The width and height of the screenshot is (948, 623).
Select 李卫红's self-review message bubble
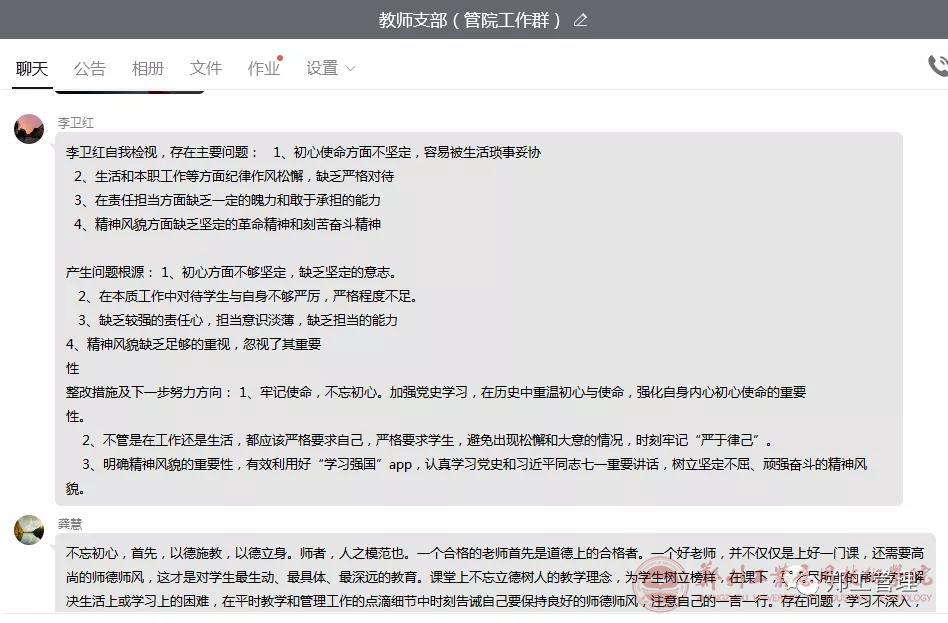point(478,318)
